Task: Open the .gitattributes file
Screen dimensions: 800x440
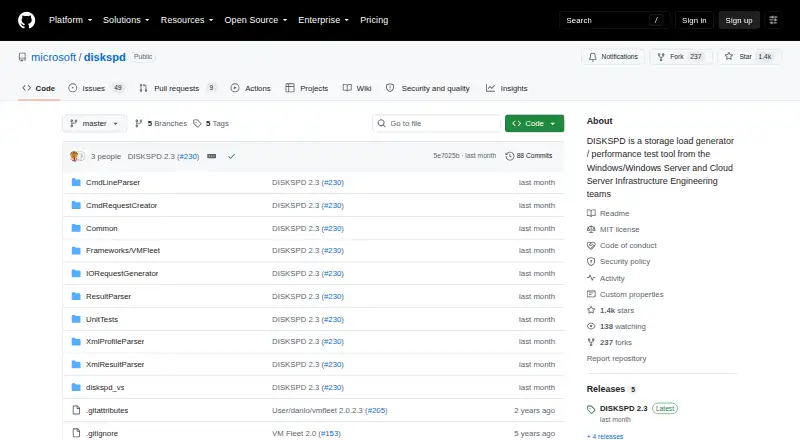Action: point(107,410)
